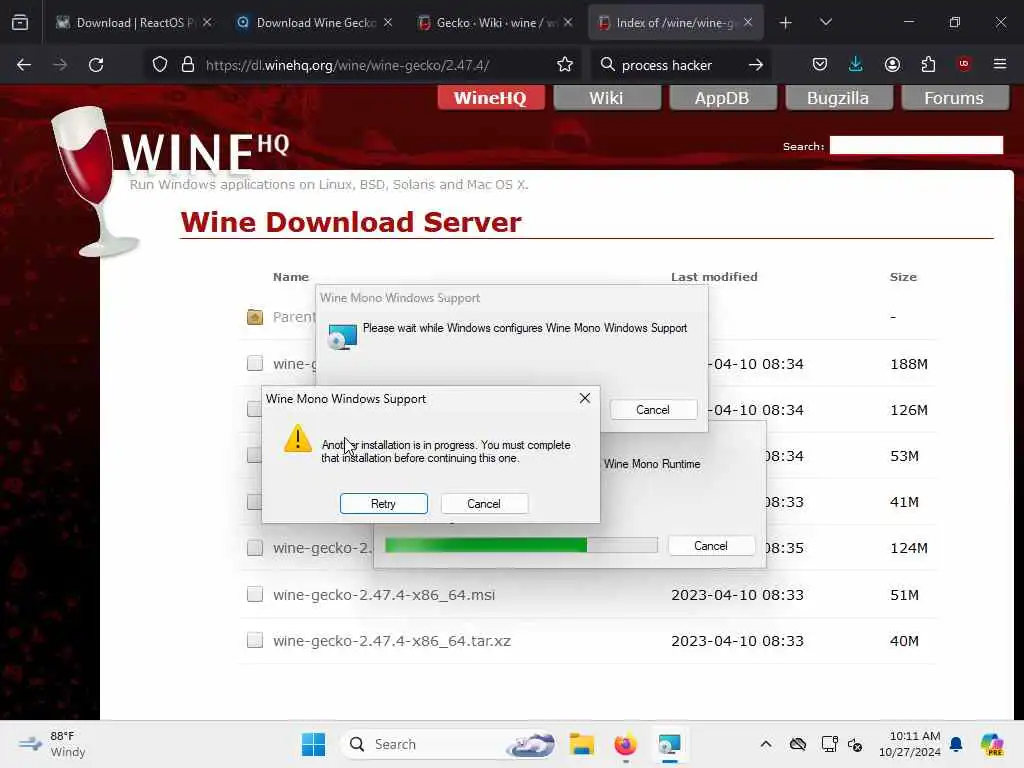
Task: Switch to the Download Wine Gecko tab
Action: [x=313, y=23]
